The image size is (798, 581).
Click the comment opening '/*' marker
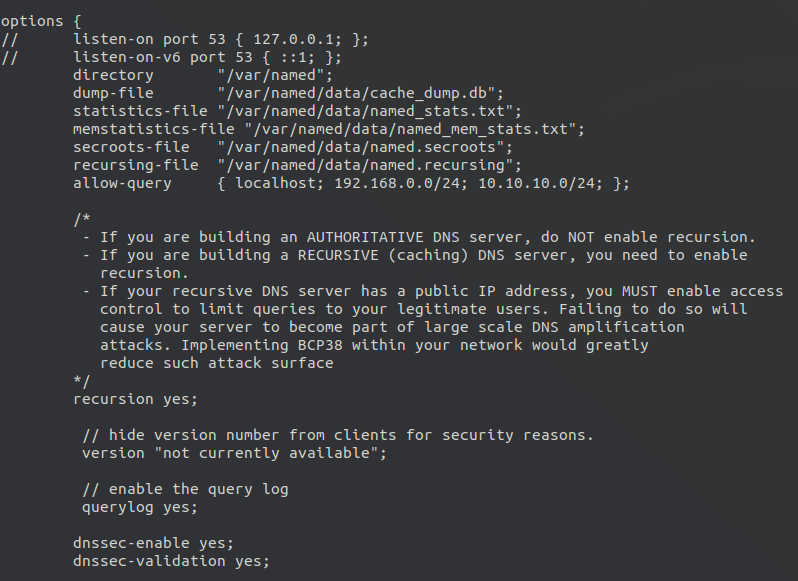click(82, 219)
